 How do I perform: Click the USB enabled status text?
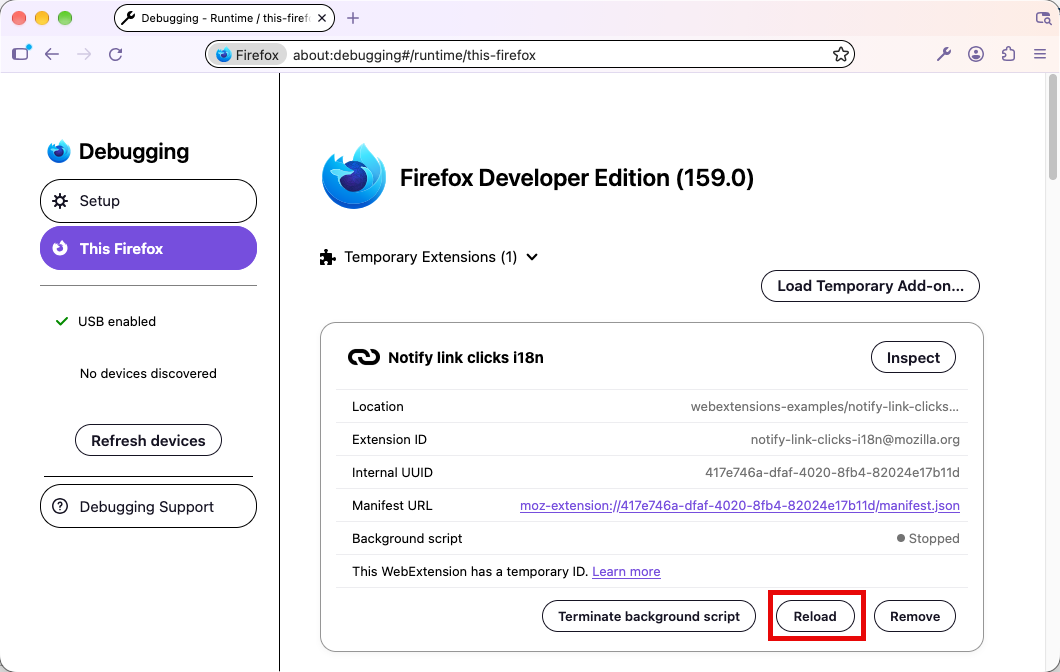tap(117, 322)
